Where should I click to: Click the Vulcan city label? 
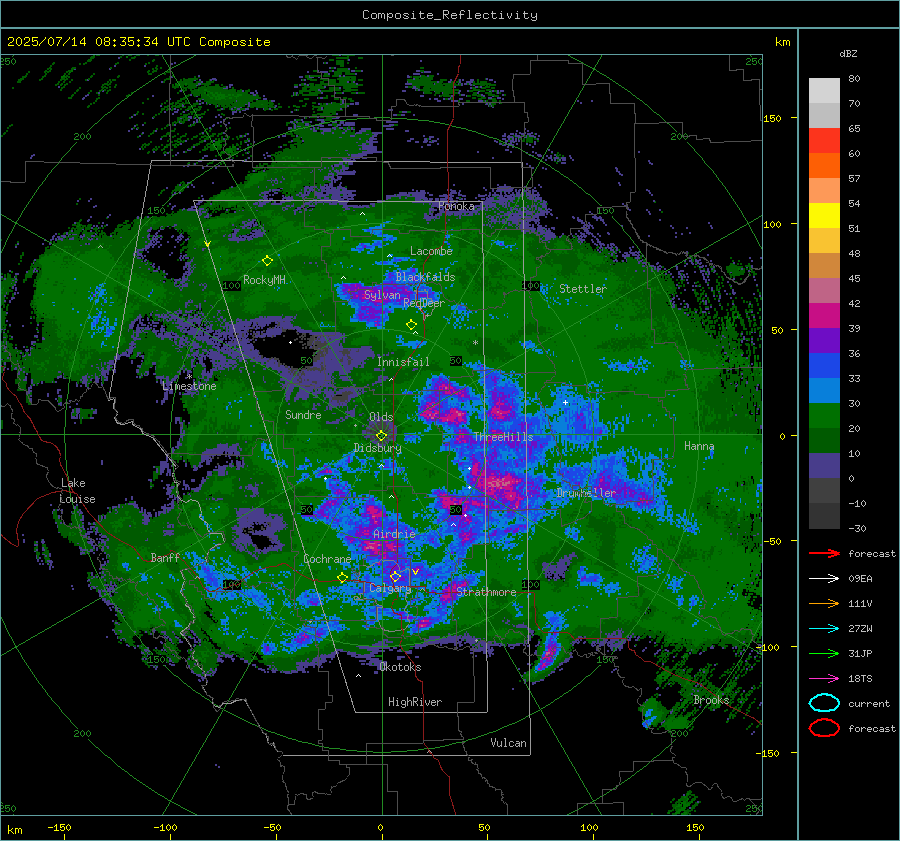pos(508,743)
